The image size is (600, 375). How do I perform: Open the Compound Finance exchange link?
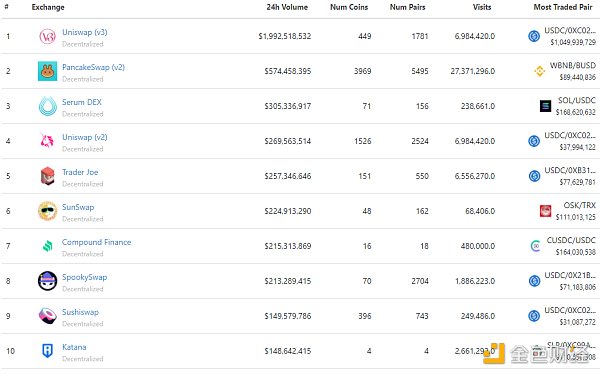96,242
